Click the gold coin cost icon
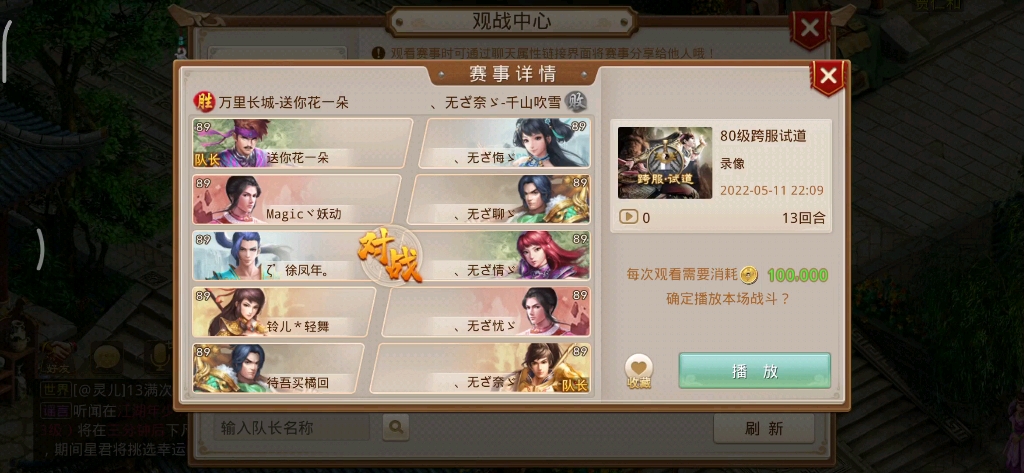1024x473 pixels. pos(749,275)
